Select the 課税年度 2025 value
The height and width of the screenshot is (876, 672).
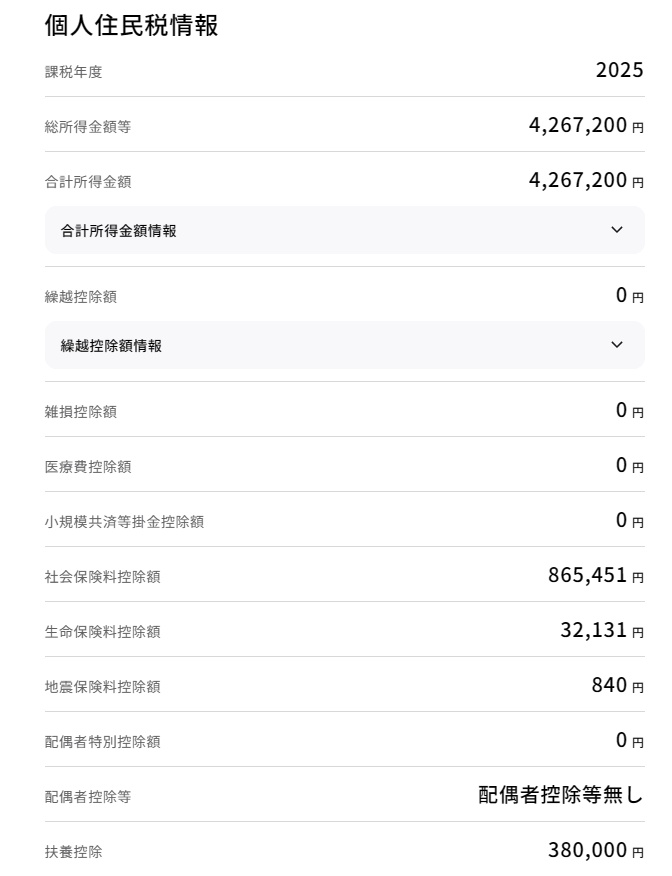coord(619,70)
